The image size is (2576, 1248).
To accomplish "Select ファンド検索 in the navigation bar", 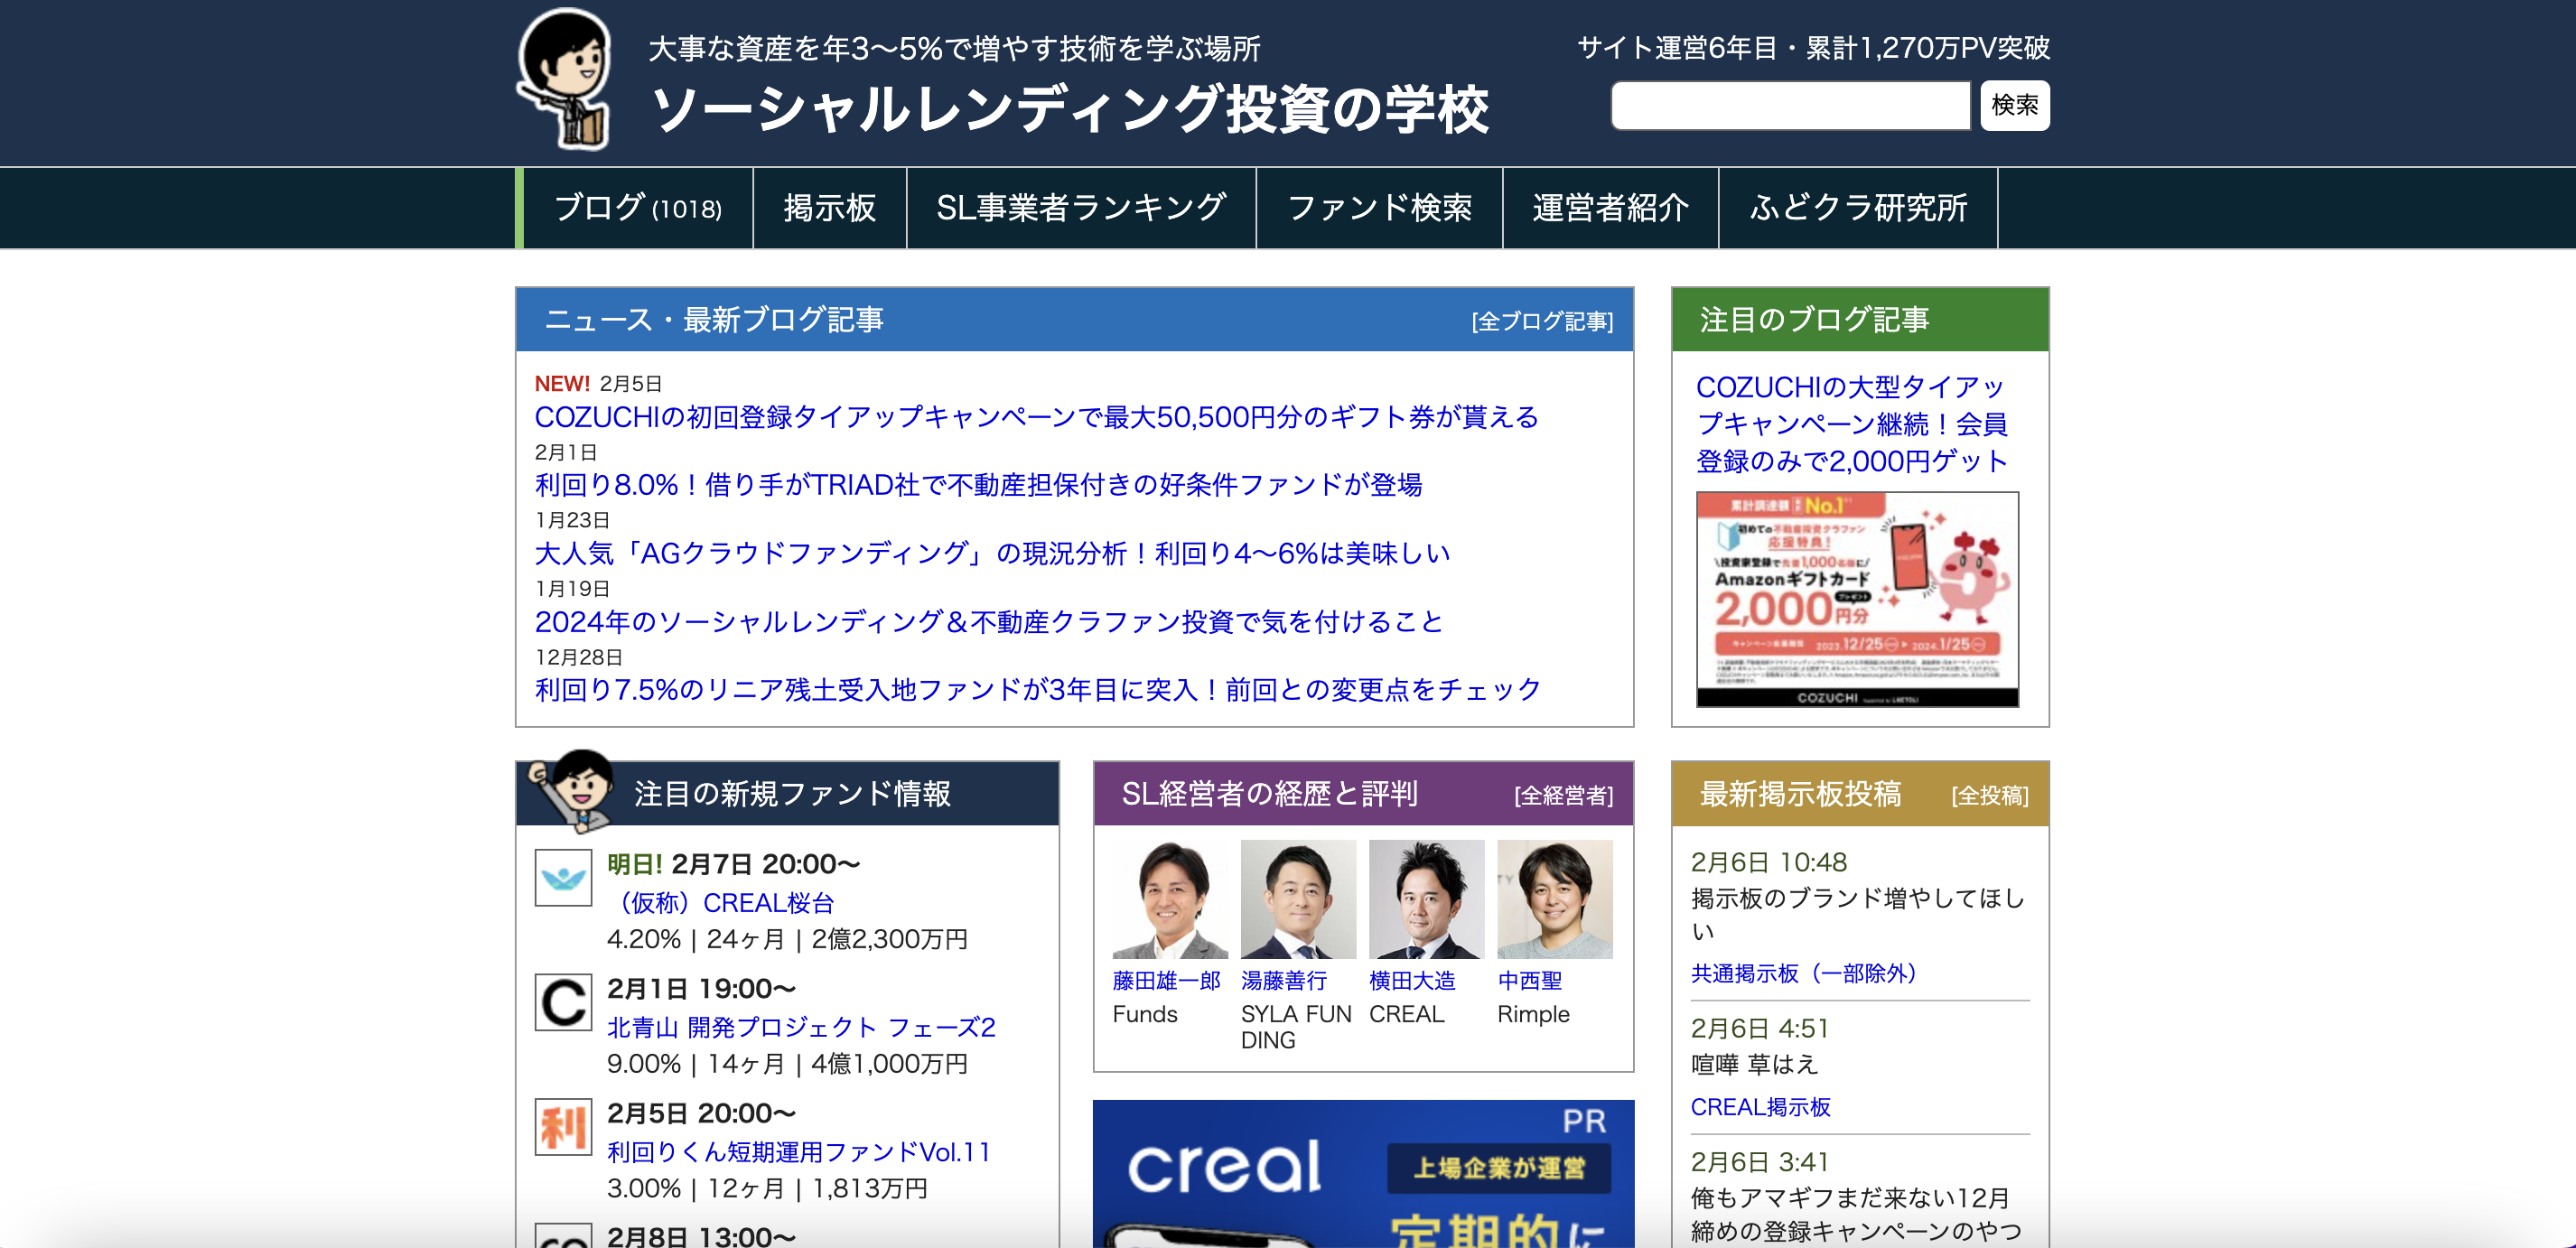I will point(1379,208).
